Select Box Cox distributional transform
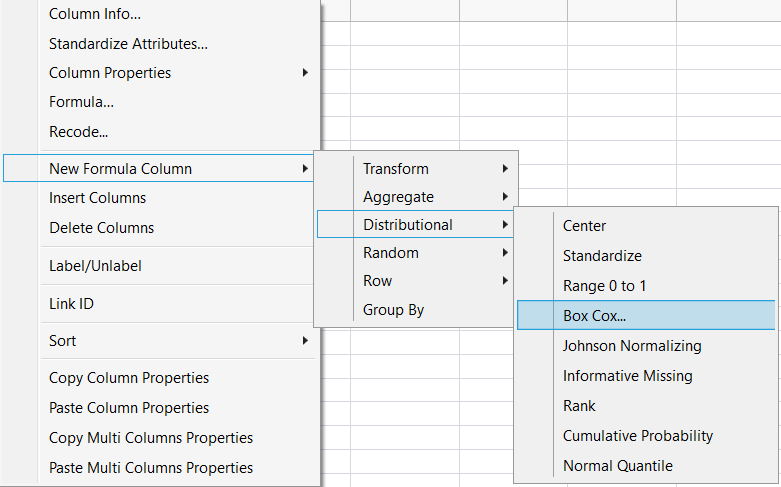Screen dimensions: 781x487 [594, 316]
